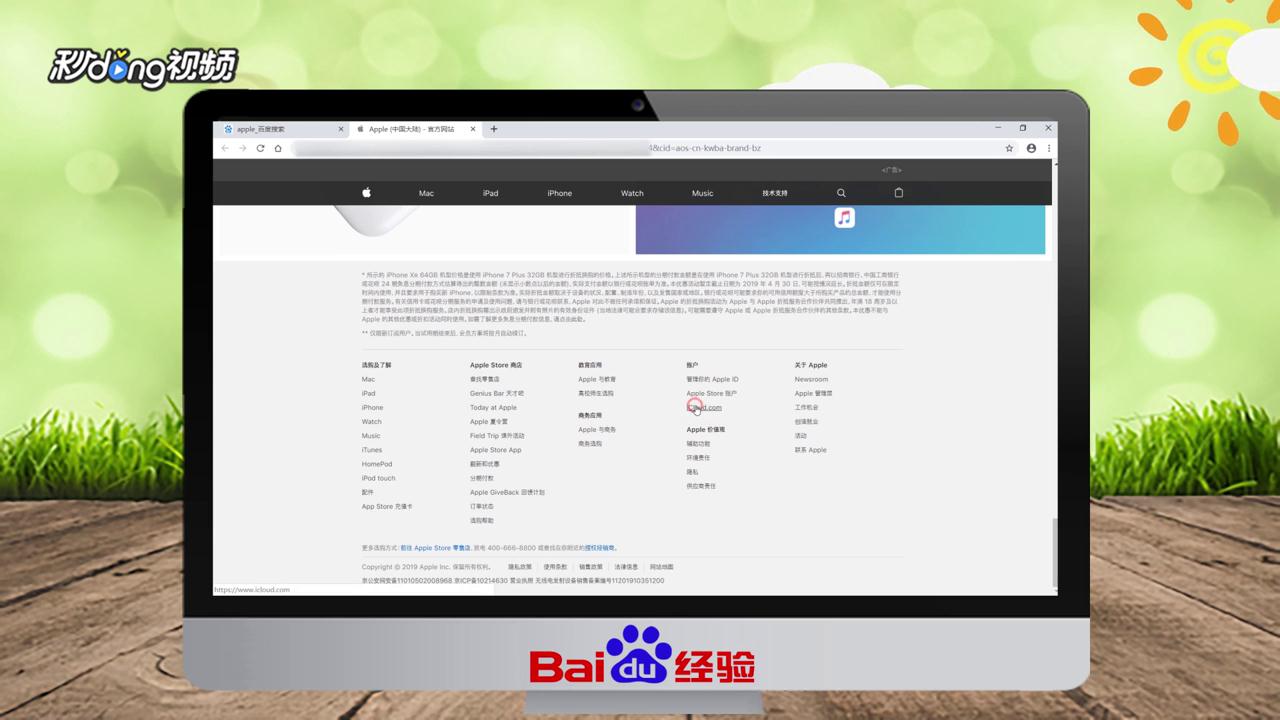Open the Newsroom link
This screenshot has height=720, width=1280.
click(811, 379)
